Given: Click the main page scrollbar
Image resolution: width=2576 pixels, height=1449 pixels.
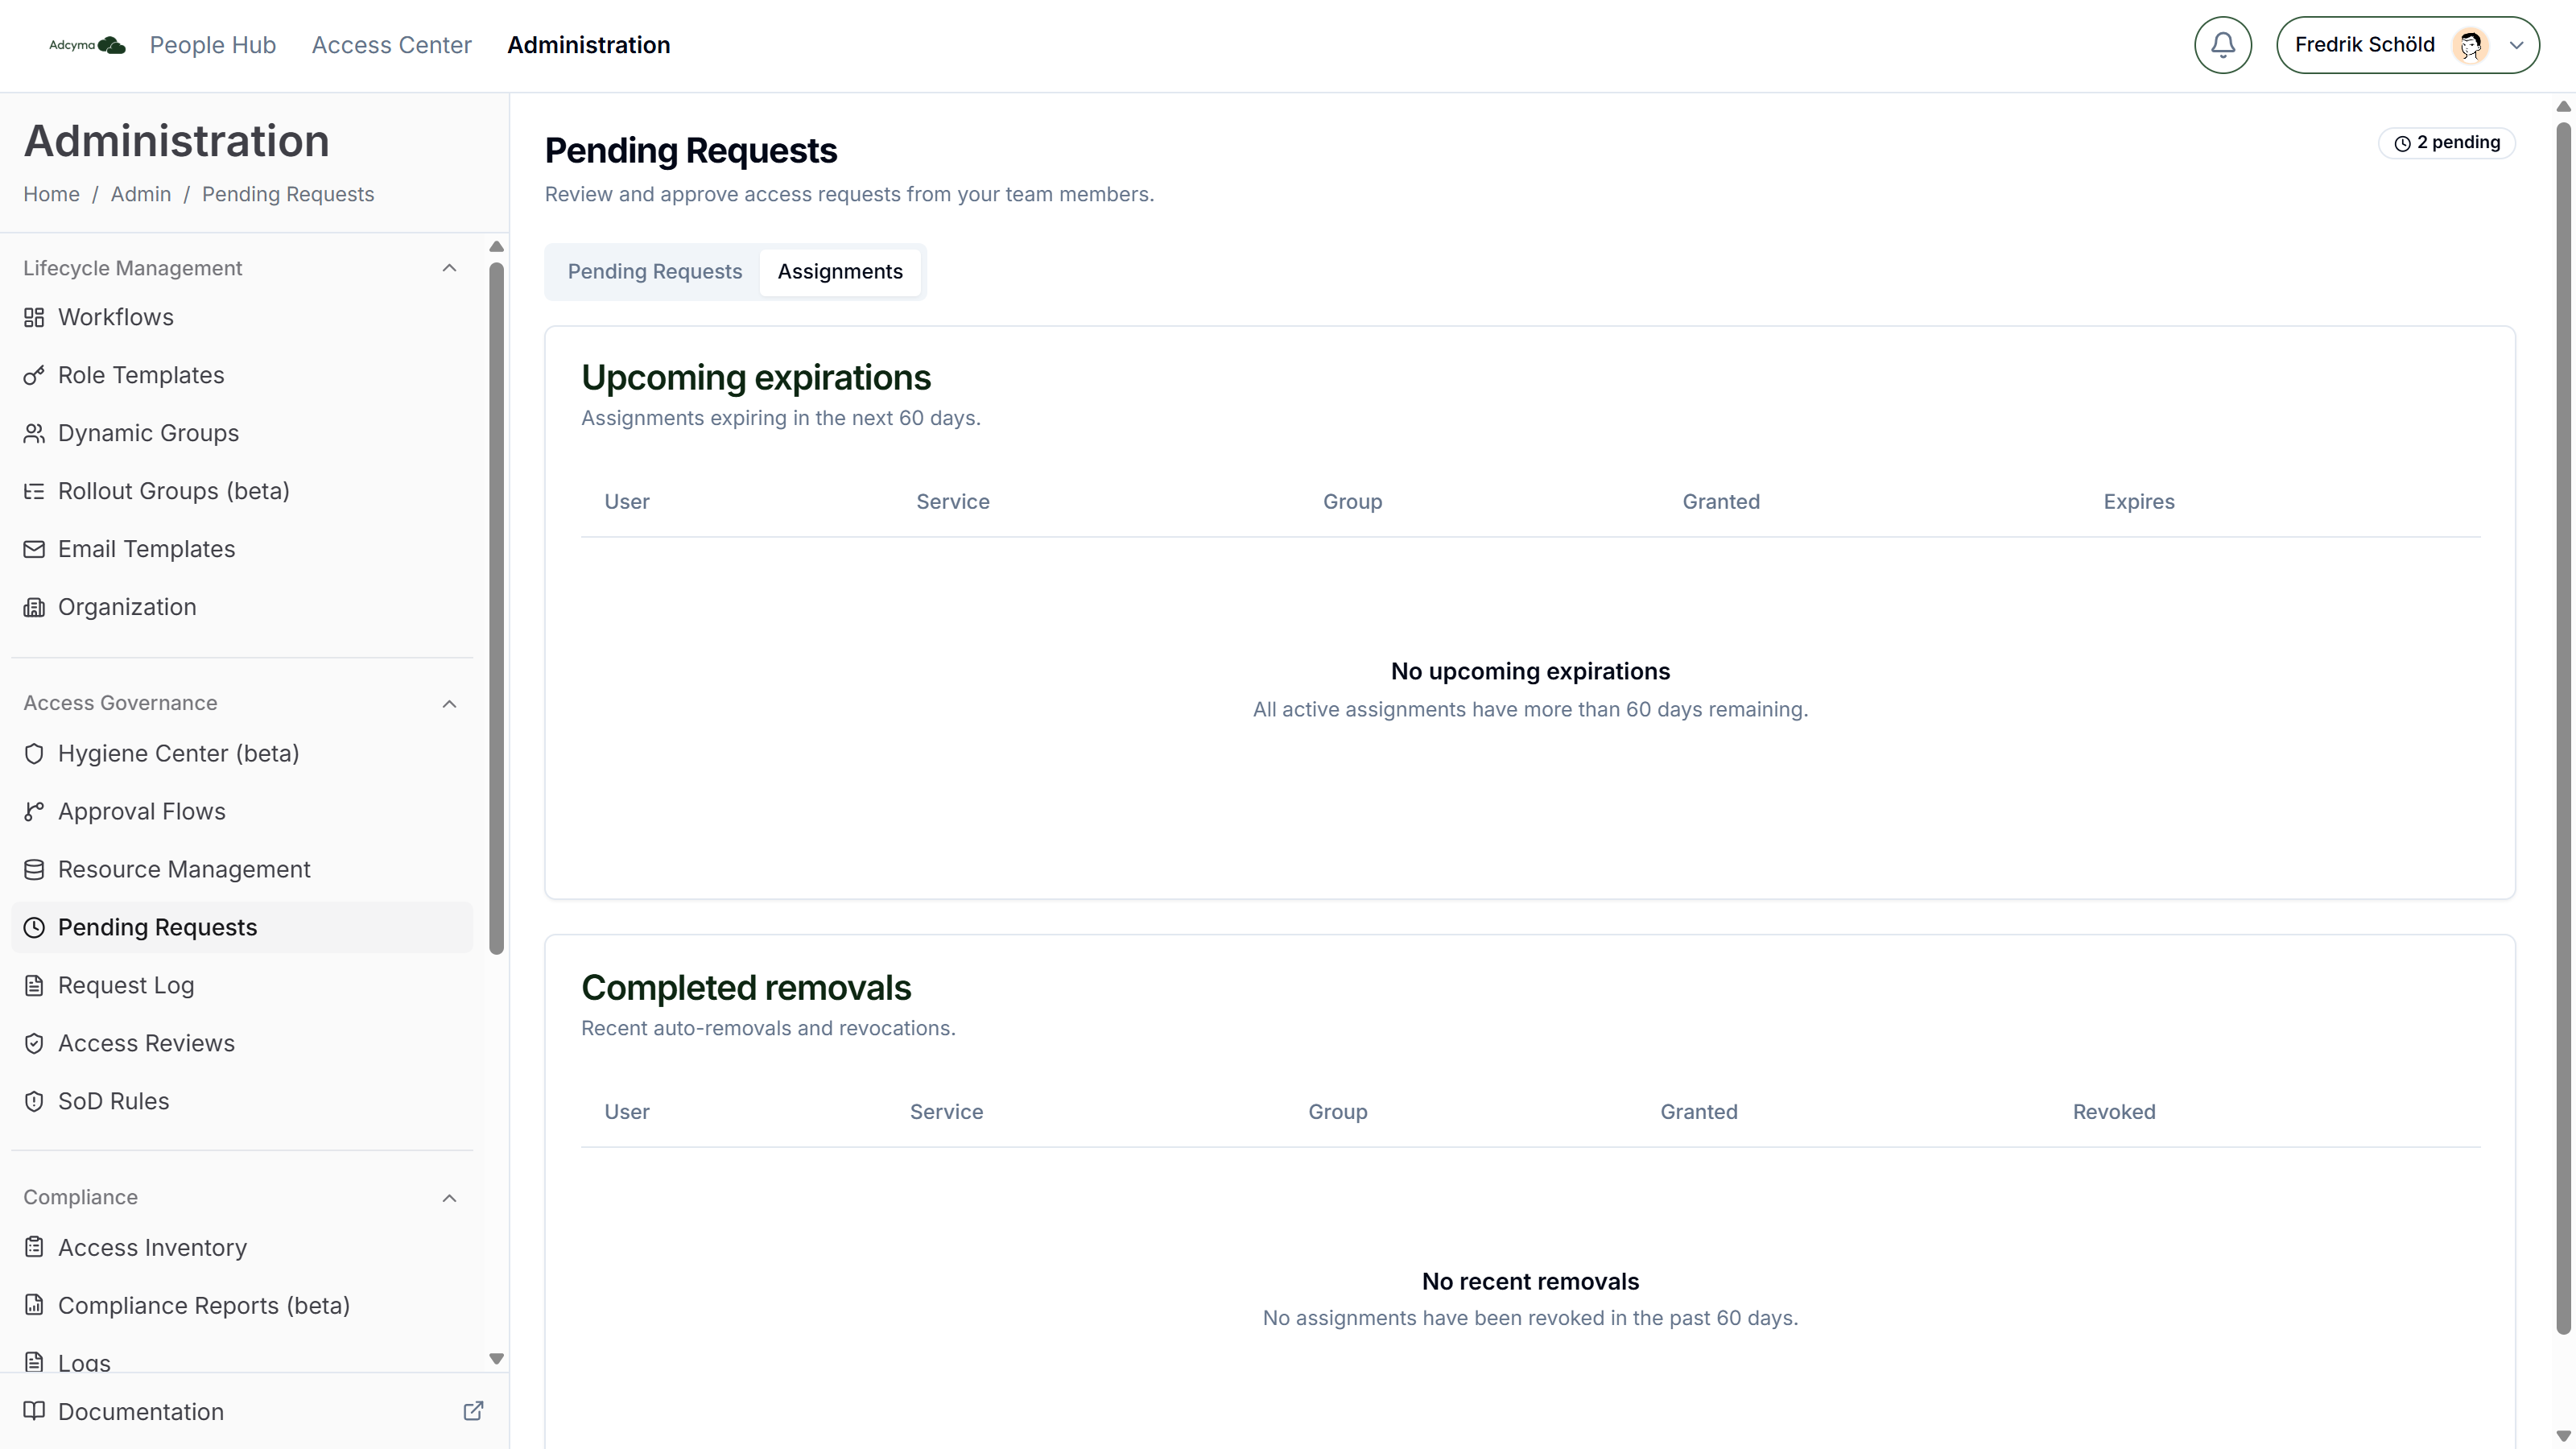Looking at the screenshot, I should [2563, 728].
